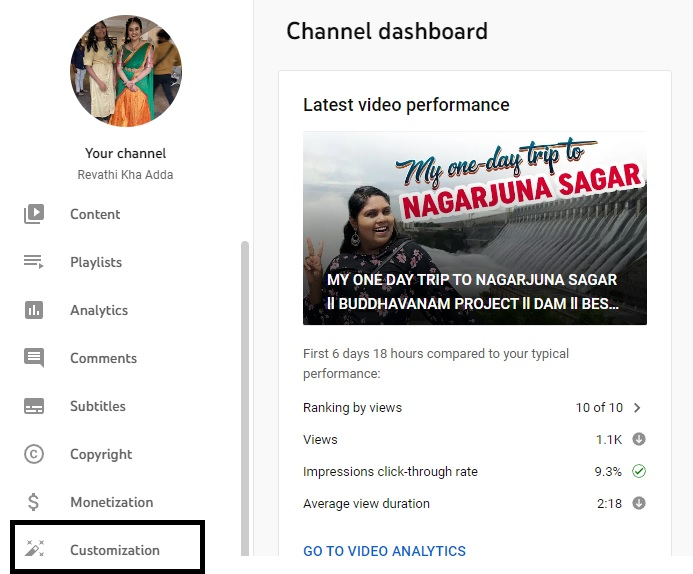Open the Nagarjuna Sagar video thumbnail
The image size is (693, 574).
click(x=475, y=228)
